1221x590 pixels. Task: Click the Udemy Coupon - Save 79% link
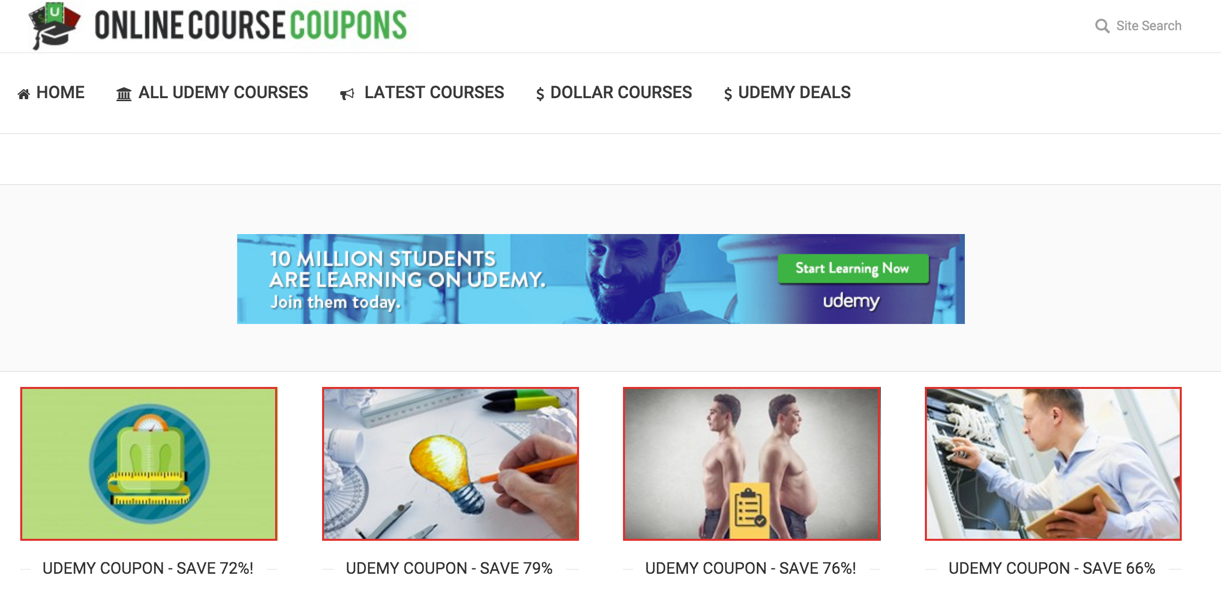click(449, 568)
